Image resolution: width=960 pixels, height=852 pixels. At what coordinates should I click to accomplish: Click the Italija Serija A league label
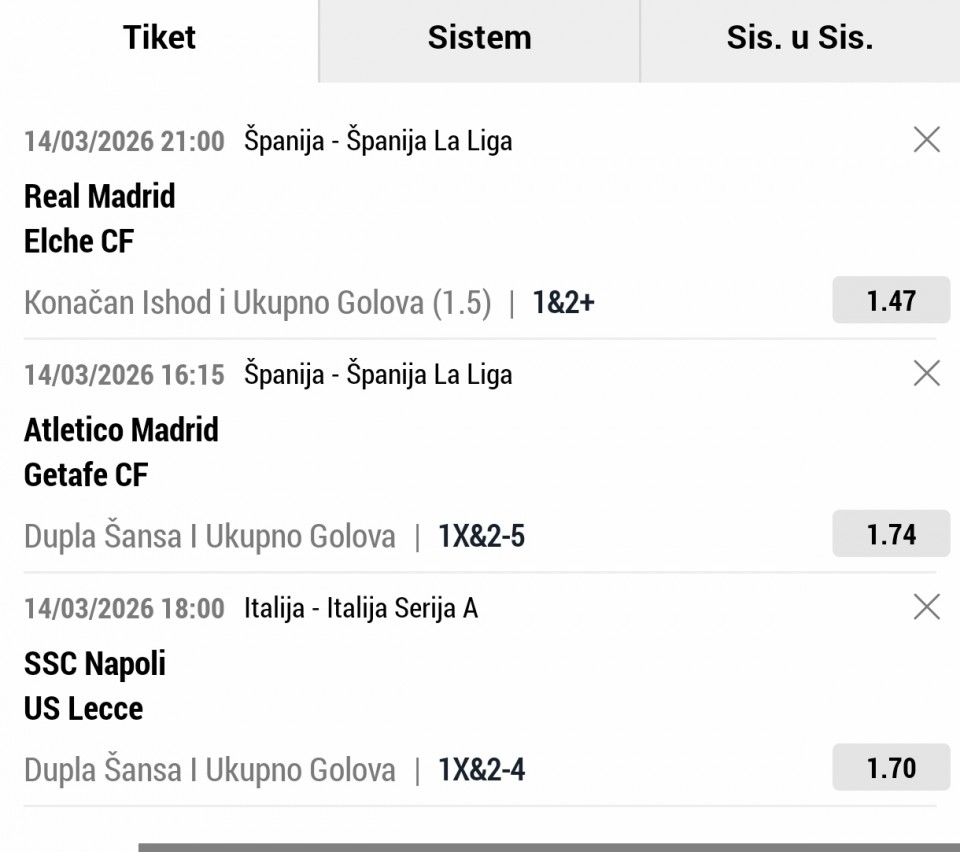click(x=361, y=608)
